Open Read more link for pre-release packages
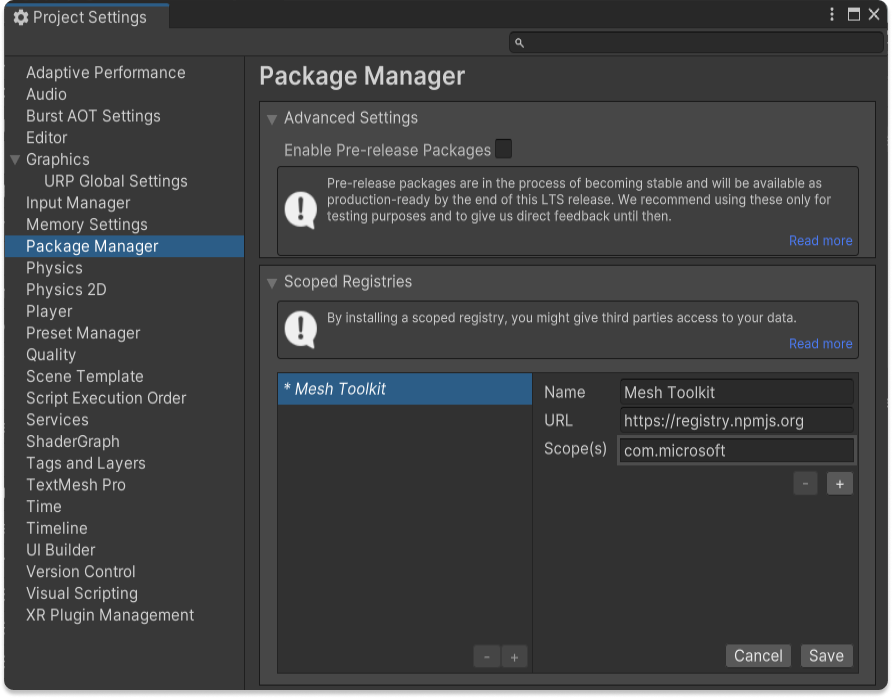The image size is (892, 698). click(820, 241)
